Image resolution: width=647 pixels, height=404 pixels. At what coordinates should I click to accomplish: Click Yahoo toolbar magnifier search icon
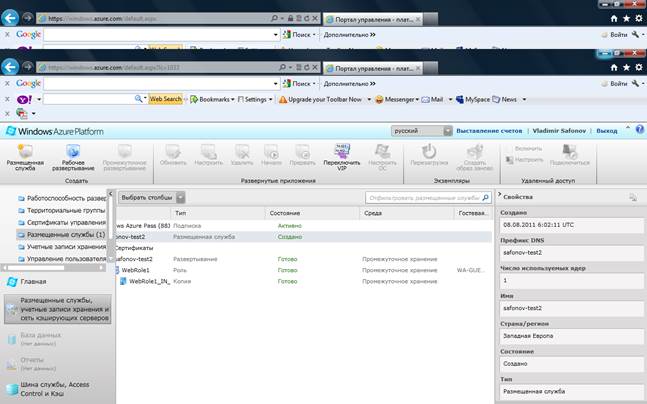[x=138, y=99]
